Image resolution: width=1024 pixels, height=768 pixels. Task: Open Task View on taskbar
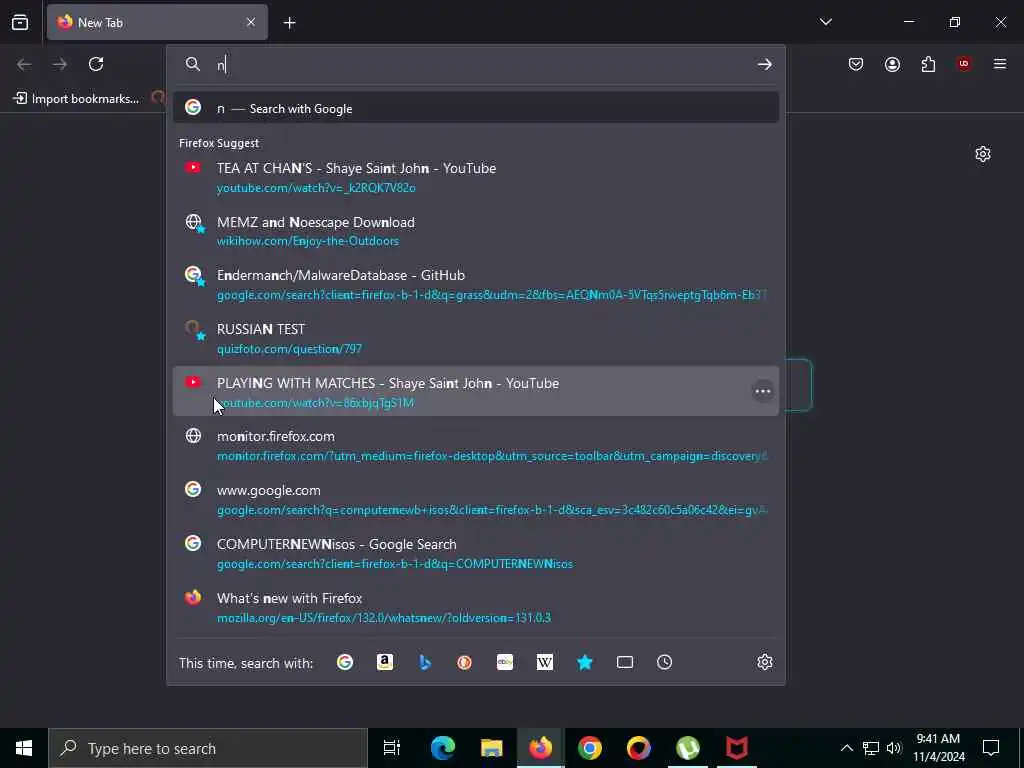point(392,748)
